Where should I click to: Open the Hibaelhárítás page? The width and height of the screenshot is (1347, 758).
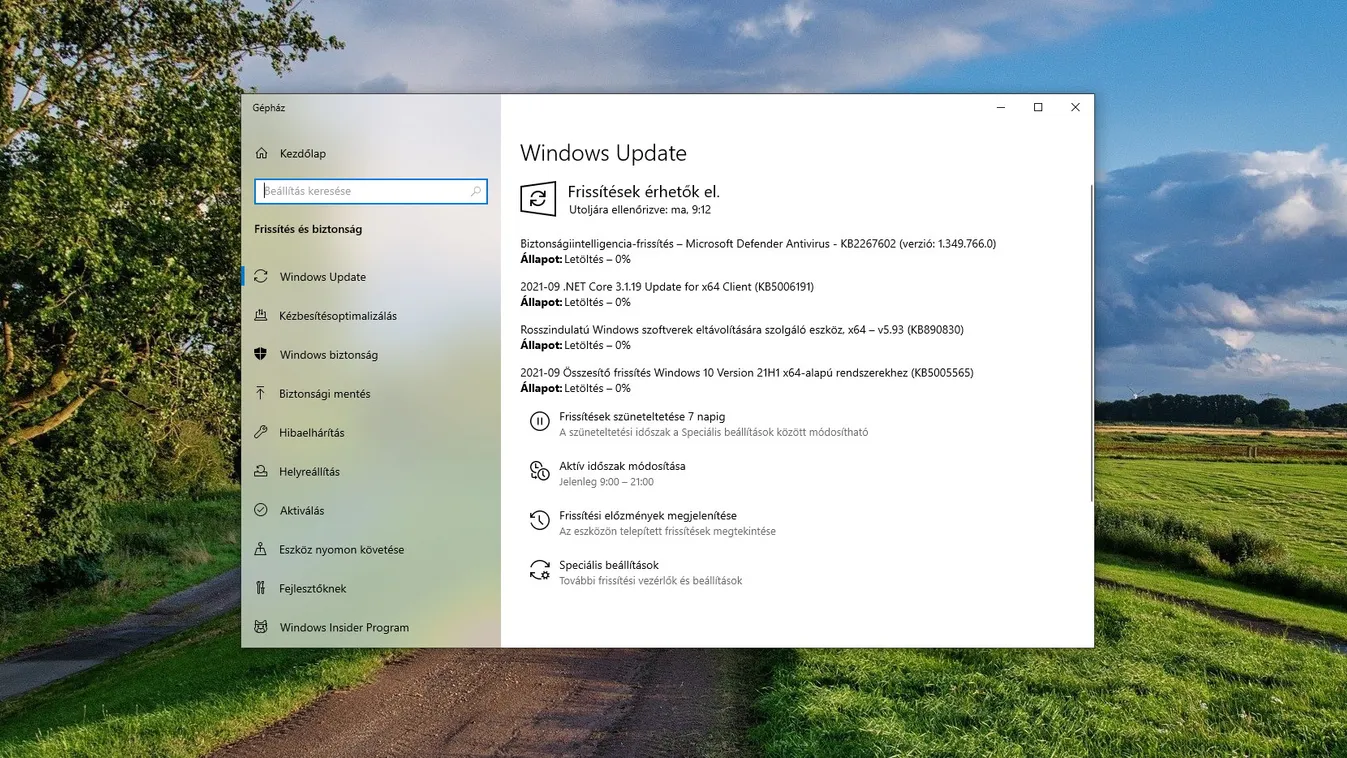[371, 432]
